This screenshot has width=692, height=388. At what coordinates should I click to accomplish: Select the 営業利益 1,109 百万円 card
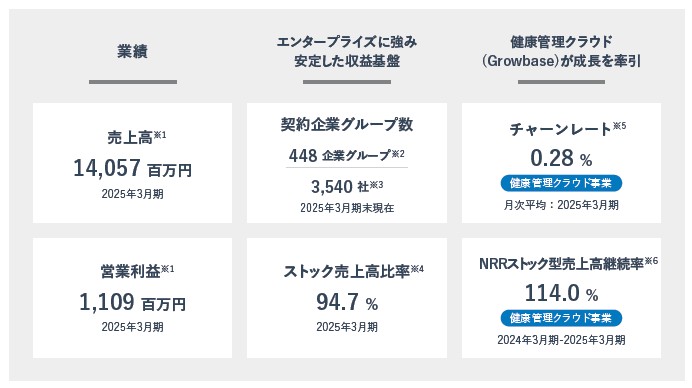132,298
